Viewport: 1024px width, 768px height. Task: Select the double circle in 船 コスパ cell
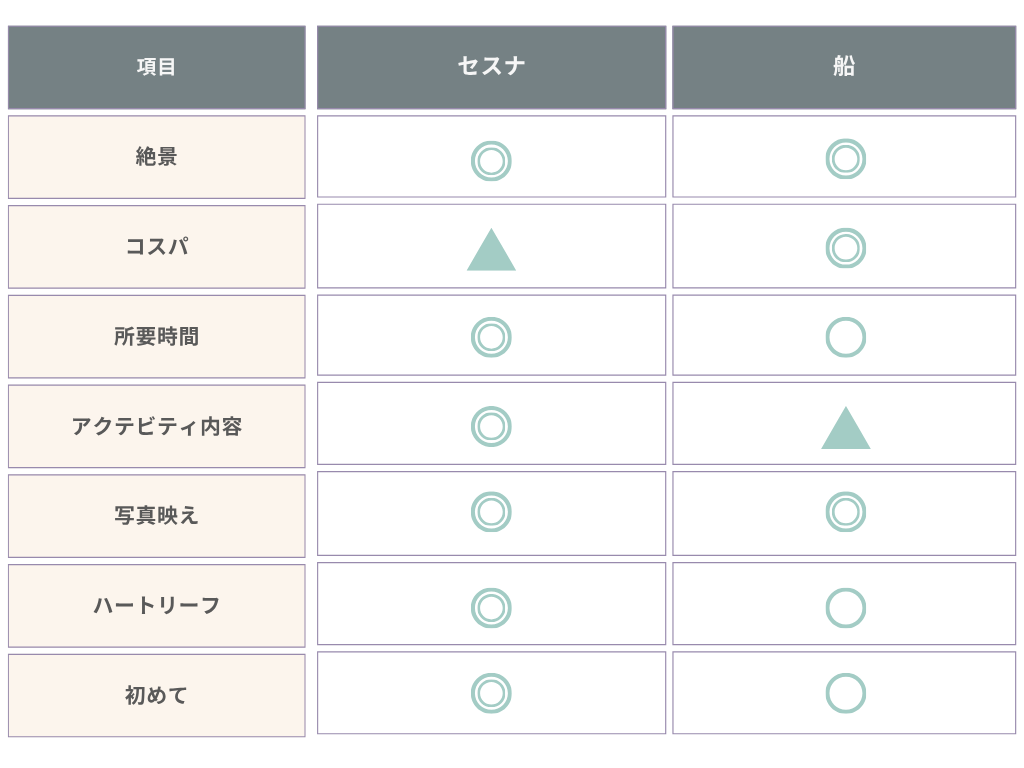pyautogui.click(x=846, y=248)
